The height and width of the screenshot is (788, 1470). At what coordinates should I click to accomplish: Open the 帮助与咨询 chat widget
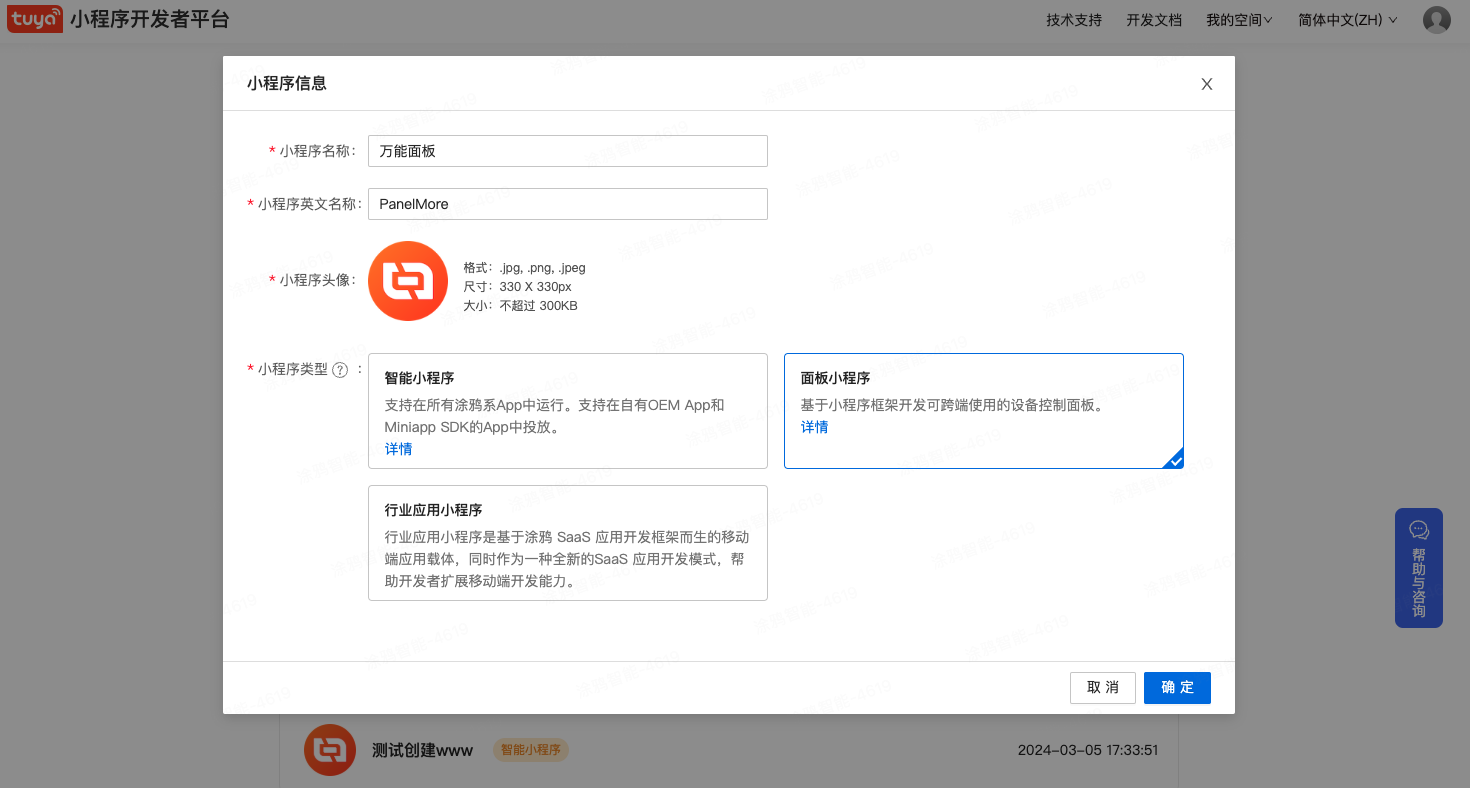click(1418, 567)
